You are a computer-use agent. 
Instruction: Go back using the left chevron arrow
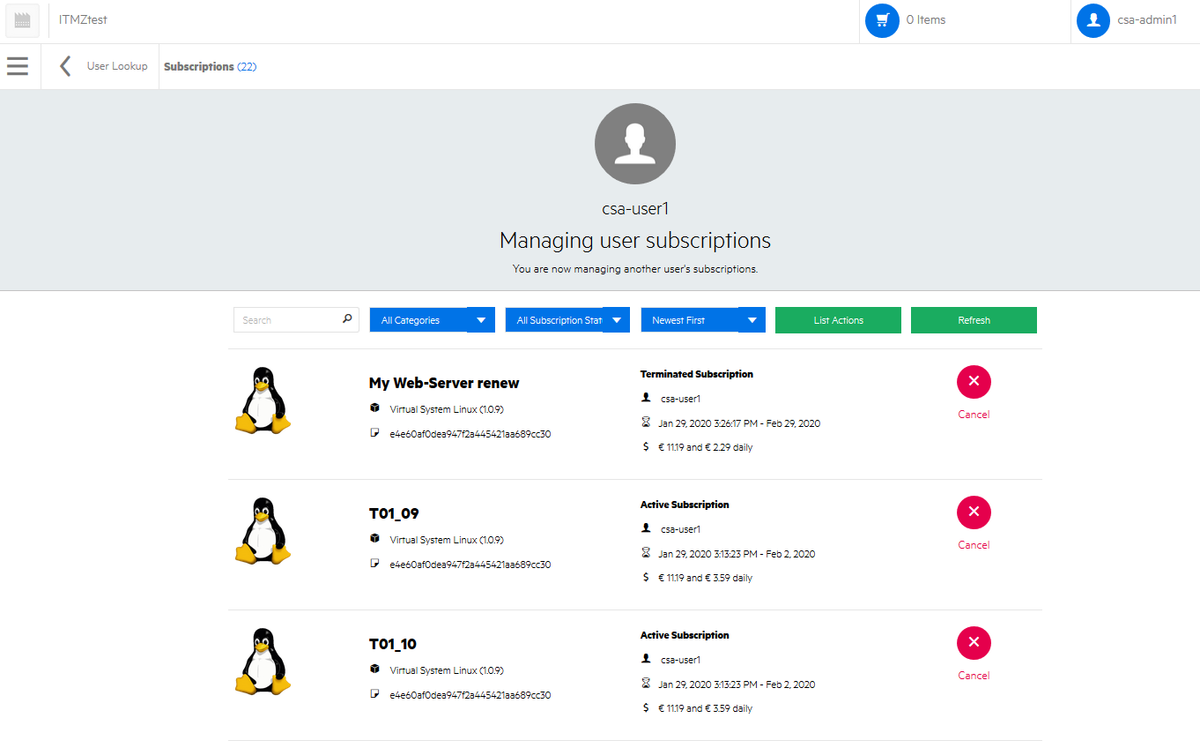point(65,66)
